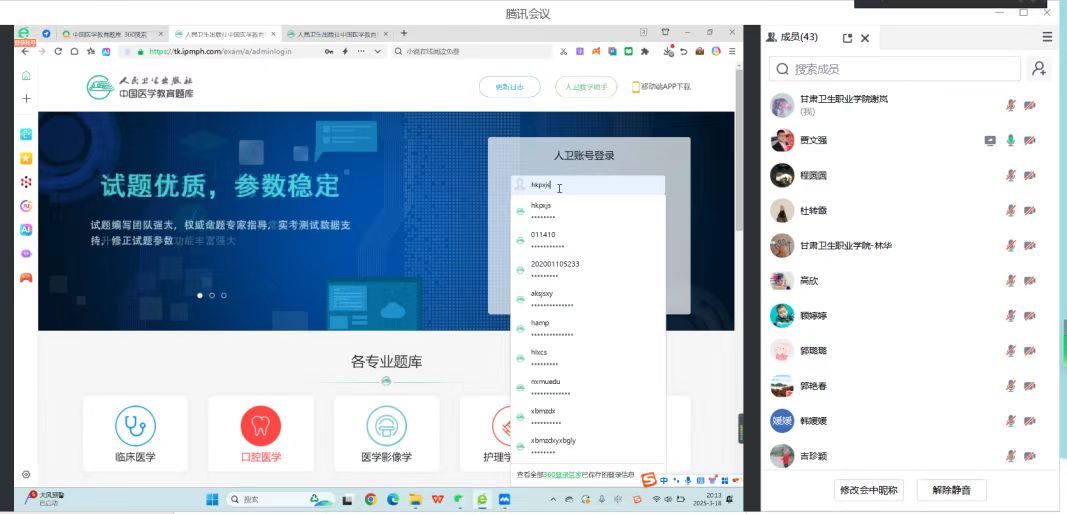Open the 口腔医学 tooth icon
The image size is (1067, 514).
click(x=260, y=426)
